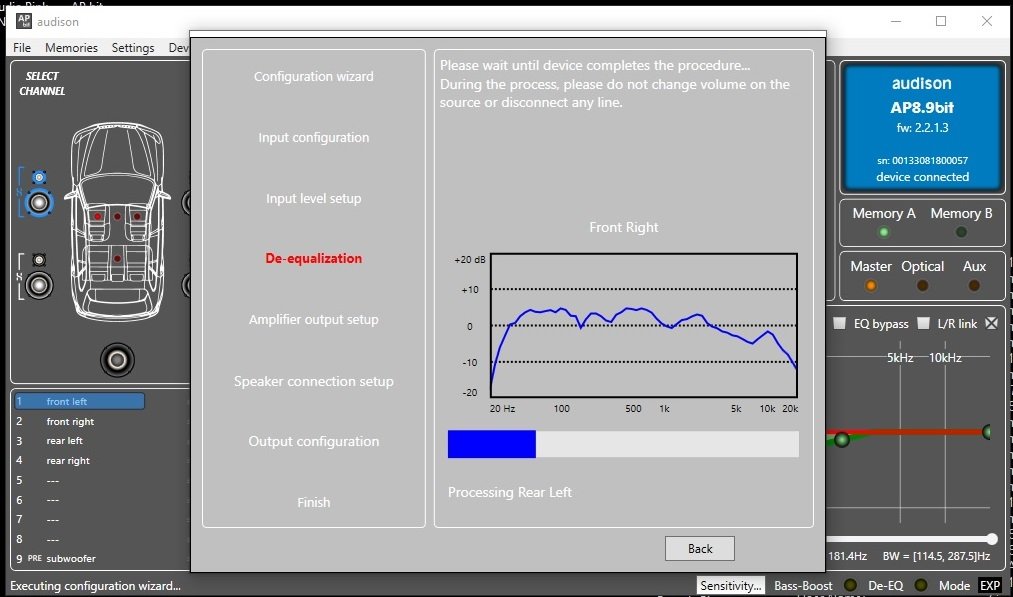Click the Back button in wizard

(700, 549)
